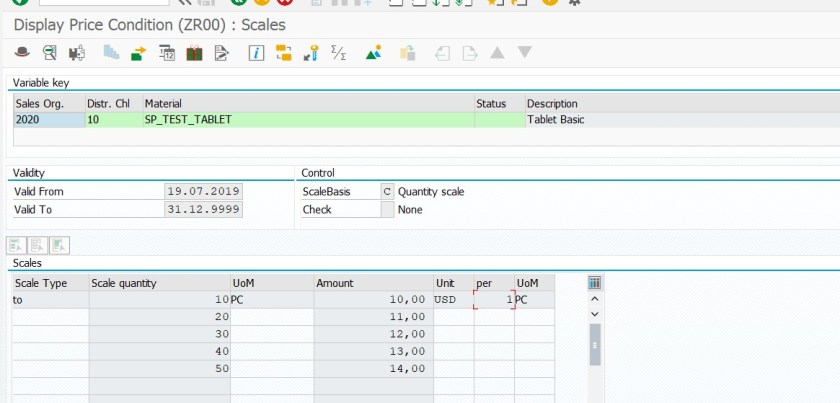Click the green mountain landscape icon
The height and width of the screenshot is (403, 840).
[x=373, y=52]
